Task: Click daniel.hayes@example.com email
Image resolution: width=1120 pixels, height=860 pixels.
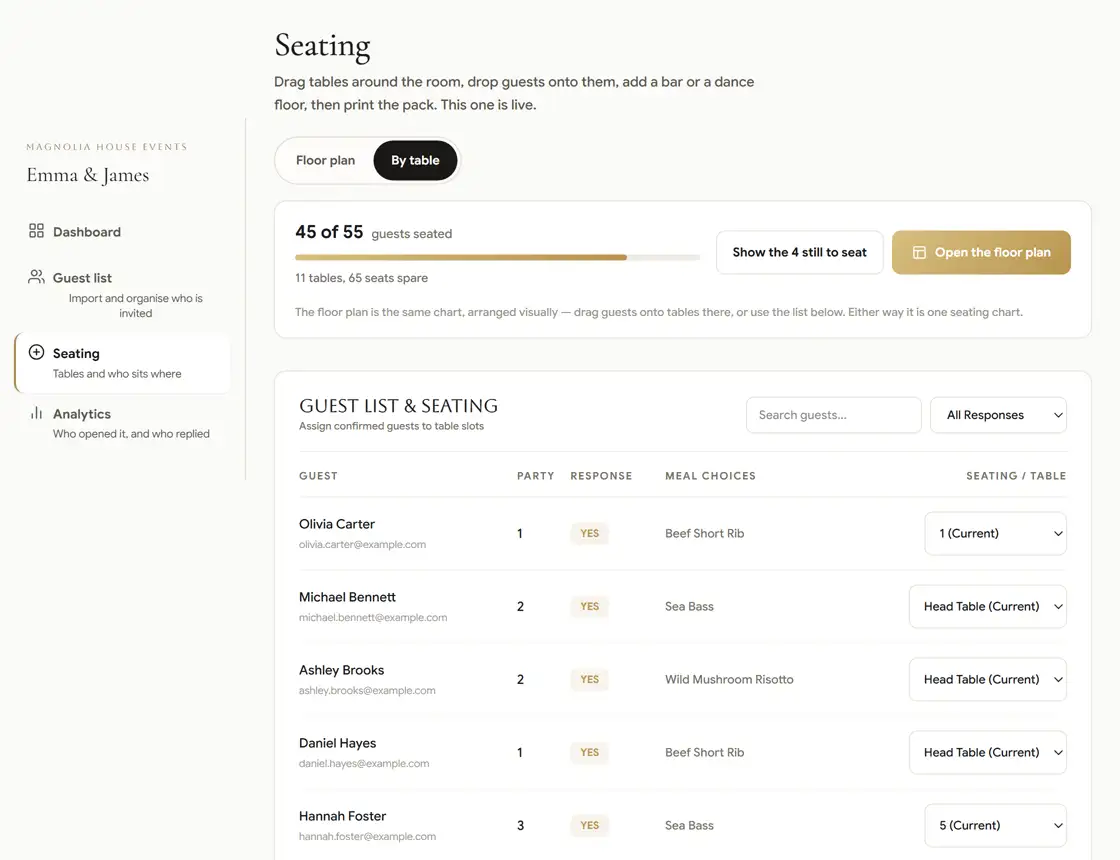Action: [364, 763]
